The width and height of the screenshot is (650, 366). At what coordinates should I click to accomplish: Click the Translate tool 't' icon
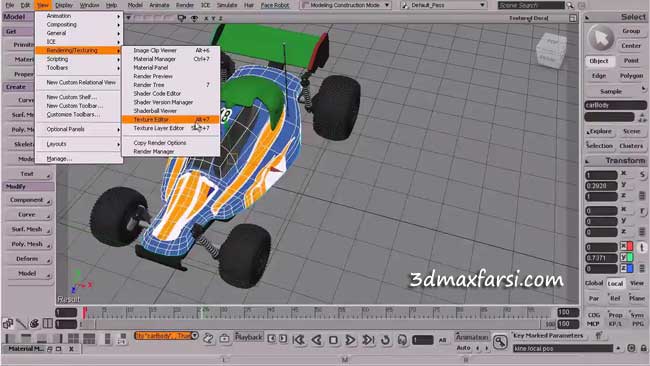tap(642, 247)
